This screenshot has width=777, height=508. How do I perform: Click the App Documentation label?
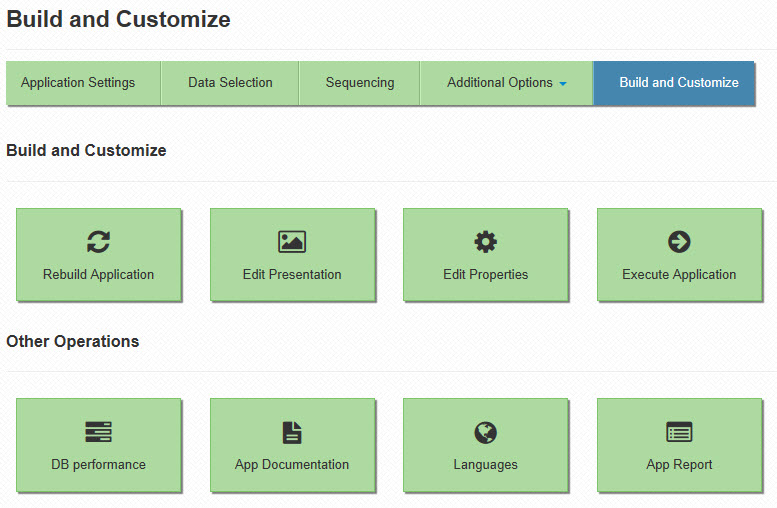click(292, 465)
